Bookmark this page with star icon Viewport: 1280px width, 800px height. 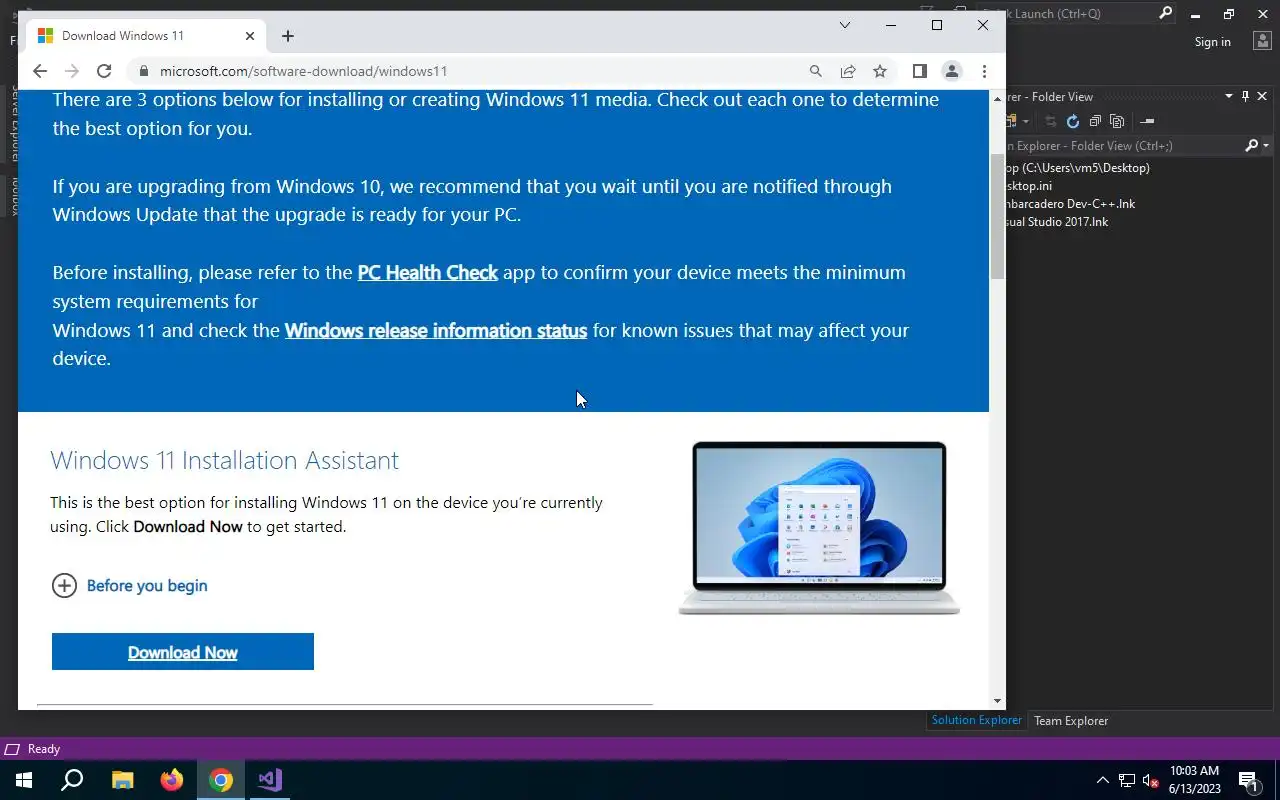pyautogui.click(x=880, y=71)
